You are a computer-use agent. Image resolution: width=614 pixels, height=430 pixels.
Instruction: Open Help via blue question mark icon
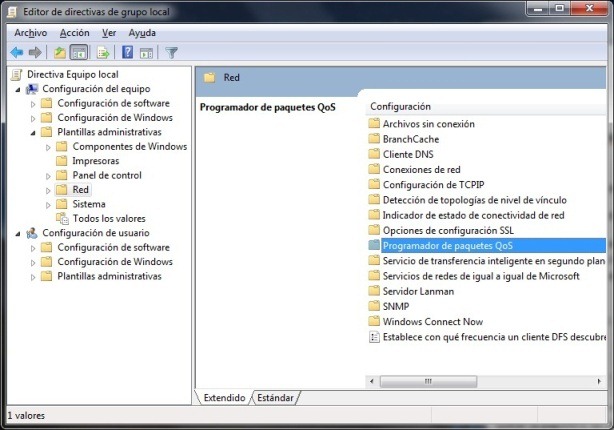pos(128,52)
